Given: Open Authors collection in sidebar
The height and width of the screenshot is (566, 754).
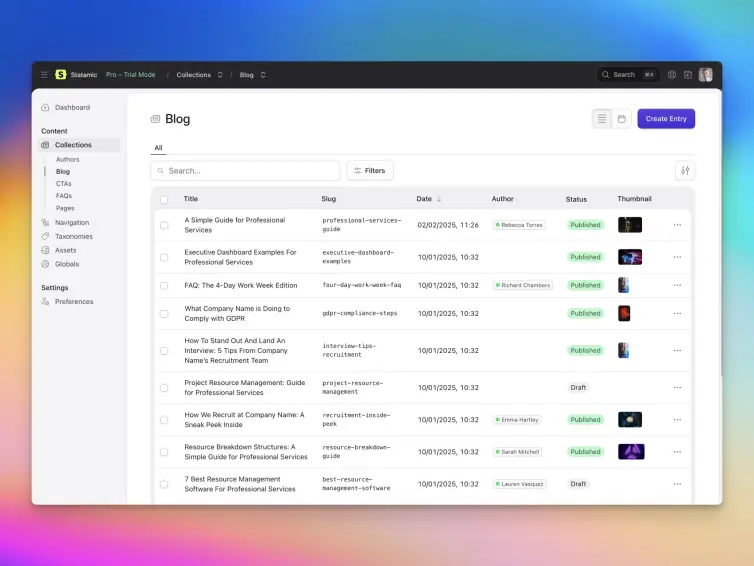Looking at the screenshot, I should tap(67, 159).
